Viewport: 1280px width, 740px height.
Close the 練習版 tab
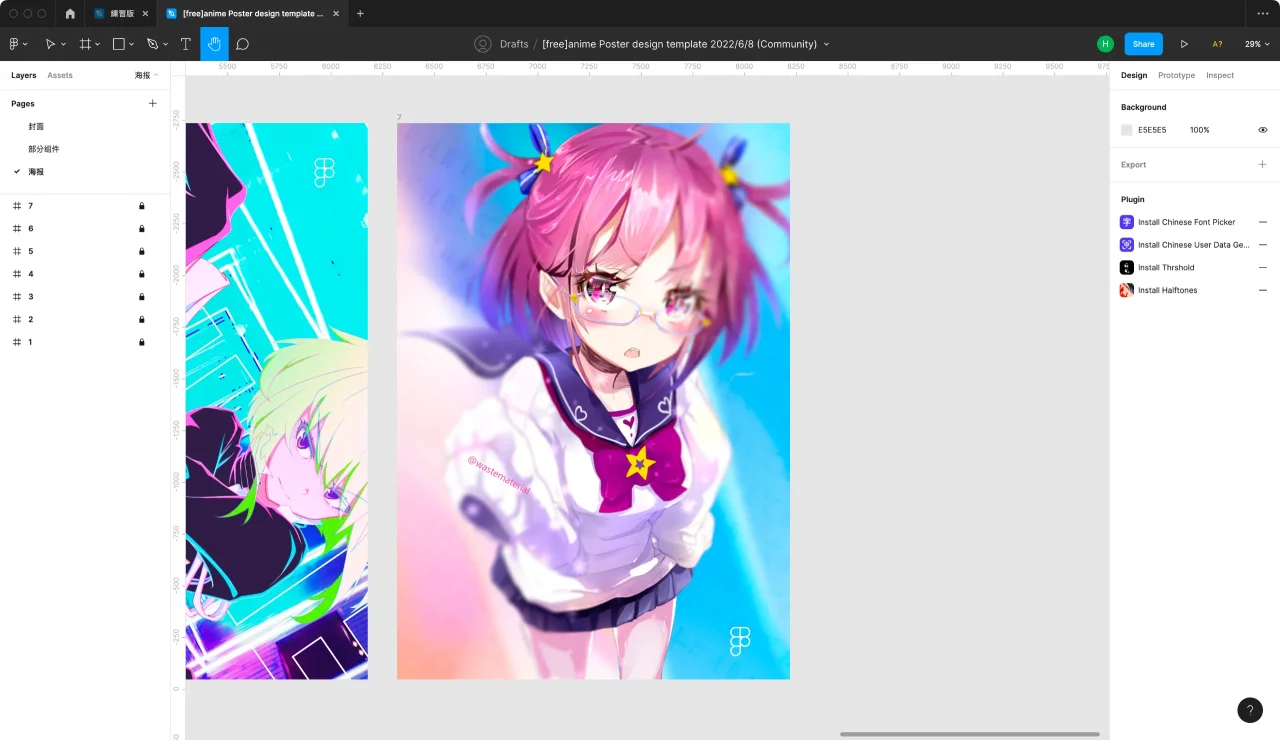(145, 13)
